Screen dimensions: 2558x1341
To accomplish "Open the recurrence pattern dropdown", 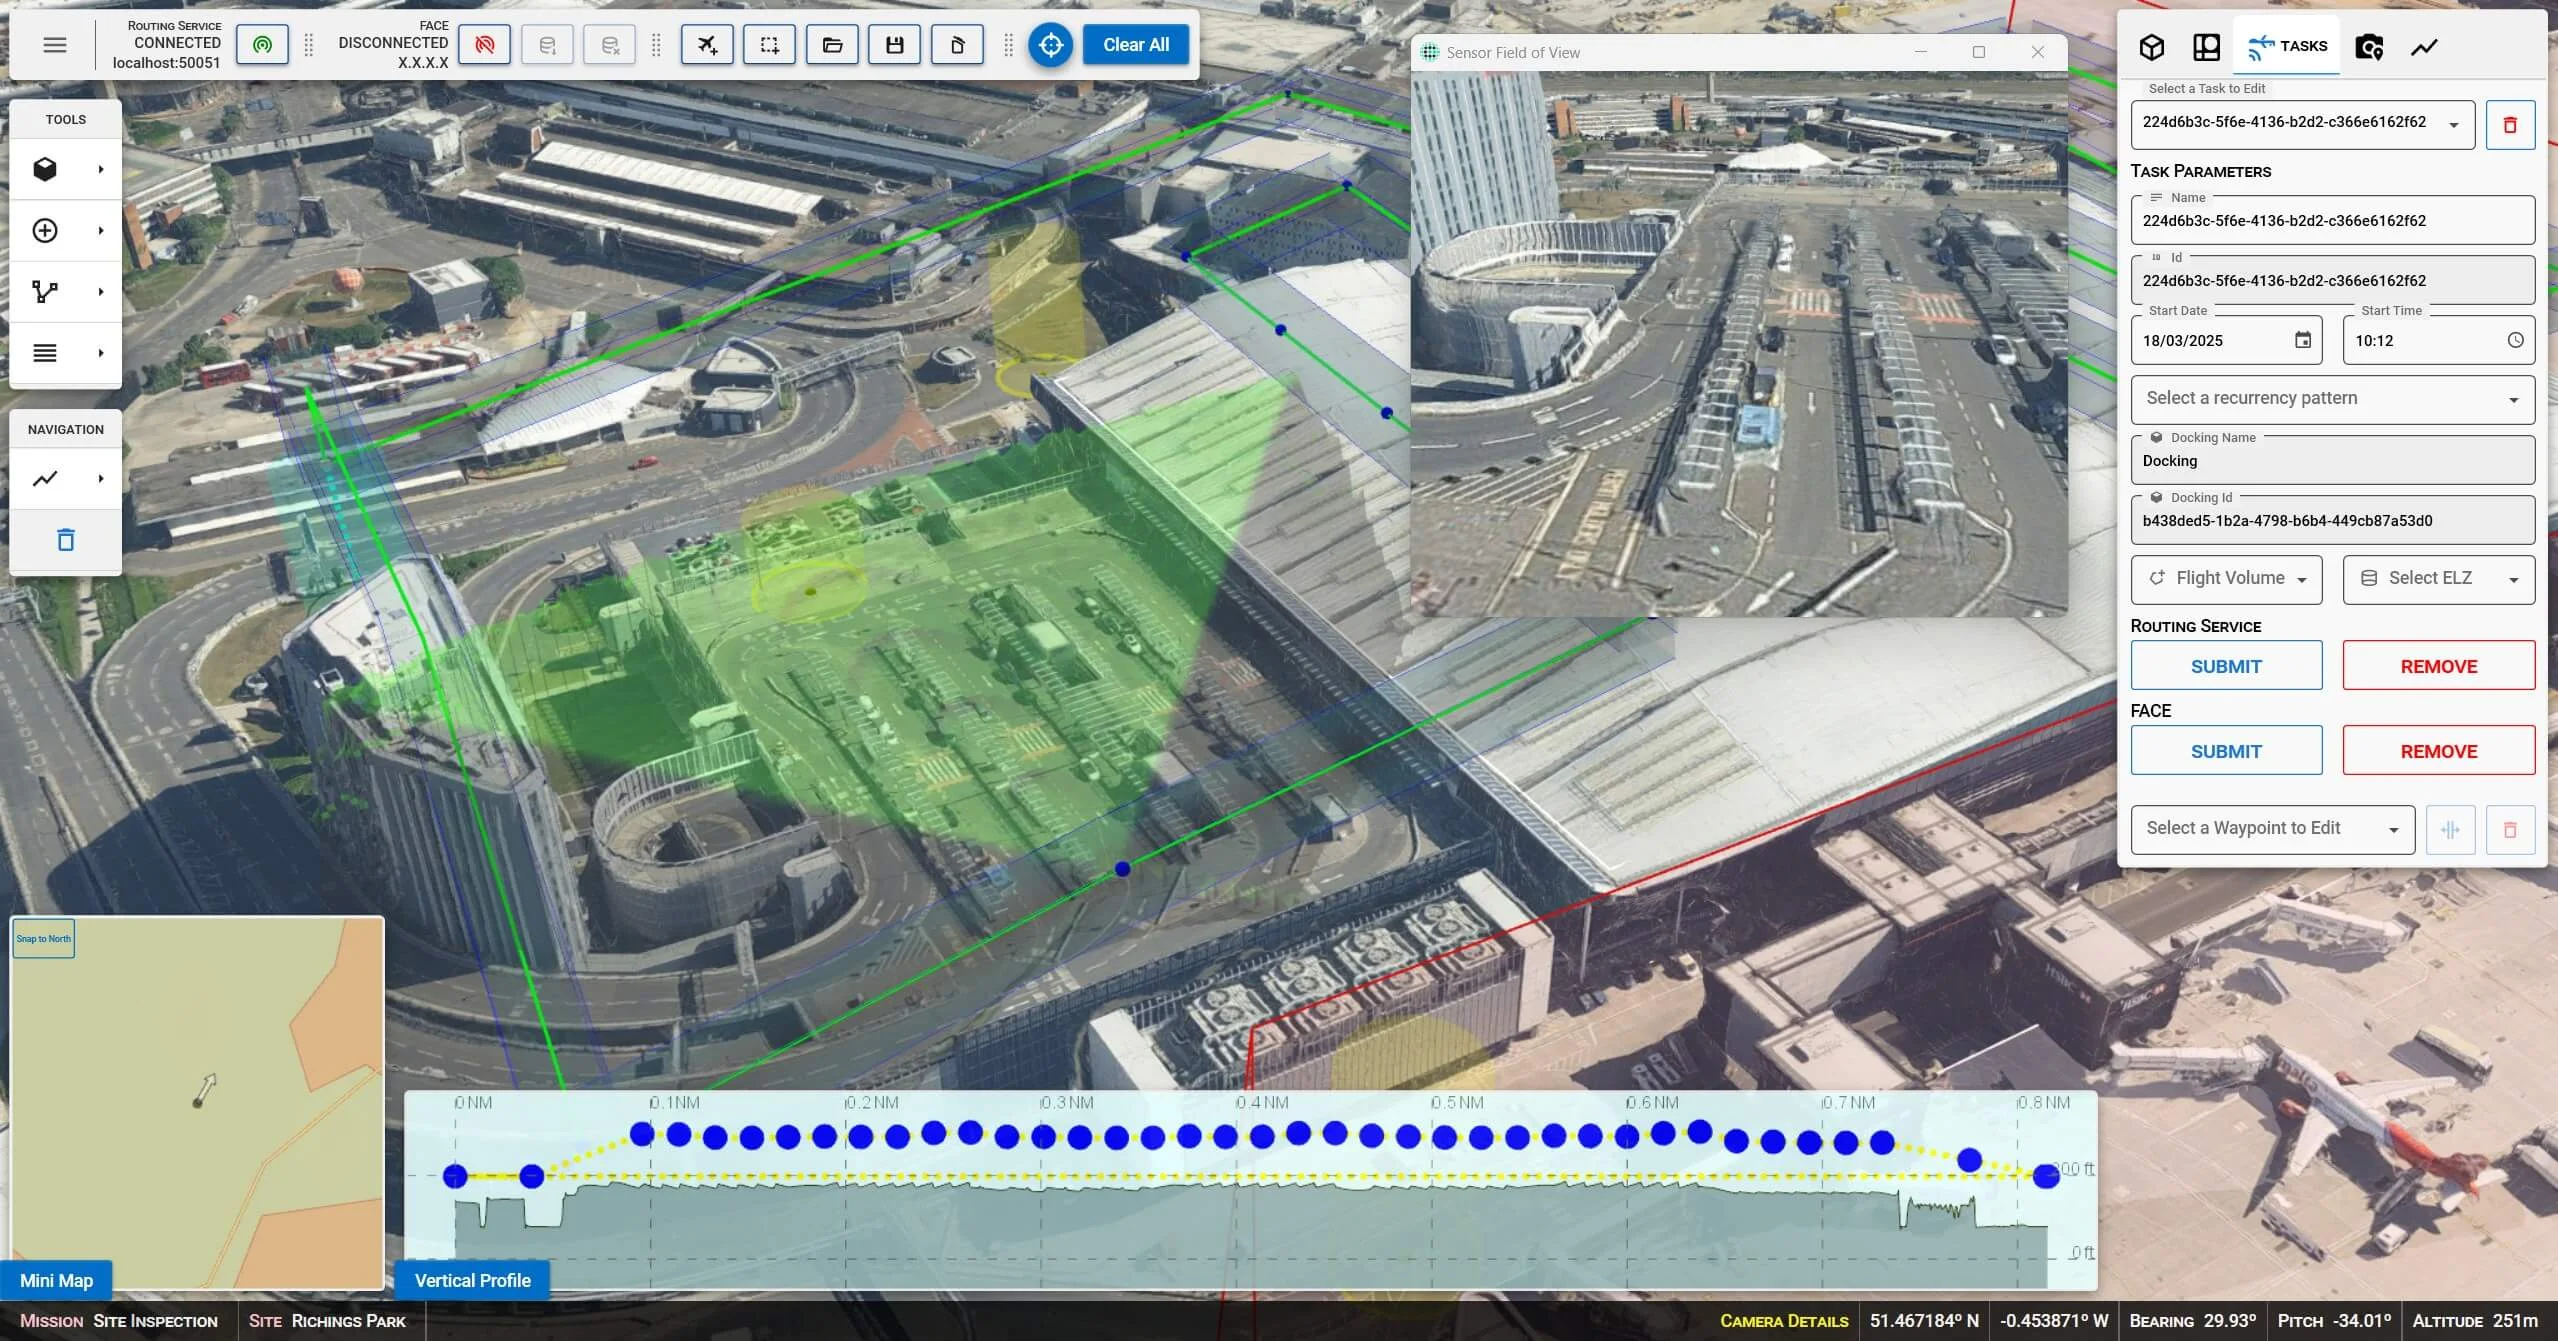I will (x=2332, y=399).
